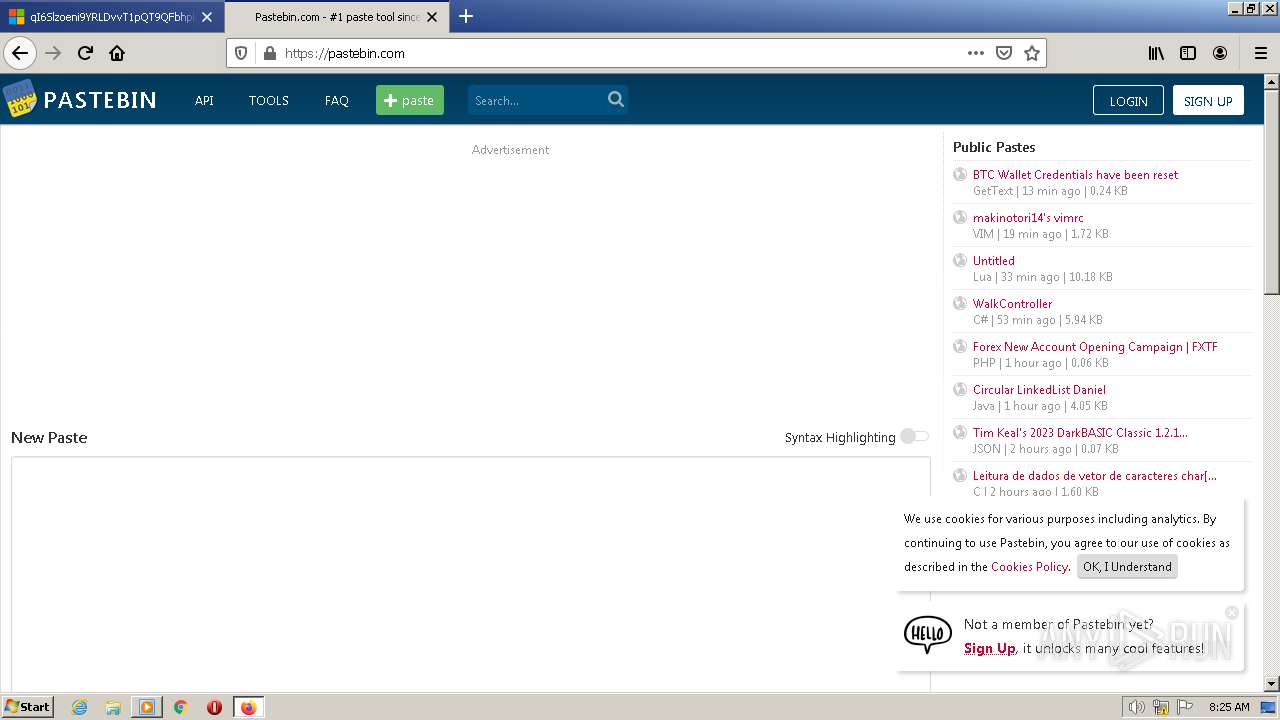This screenshot has height=720, width=1280.
Task: Reload the page with the refresh icon
Action: click(85, 53)
